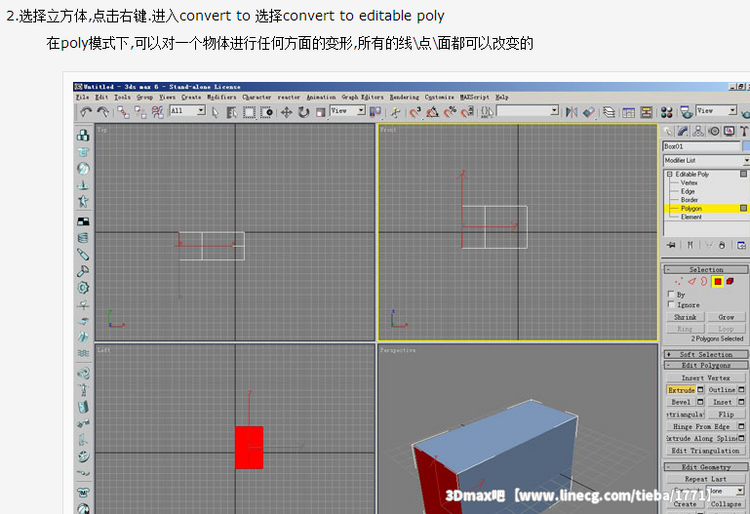This screenshot has width=750, height=514.
Task: Open the Display panel tab icon
Action: pos(729,131)
